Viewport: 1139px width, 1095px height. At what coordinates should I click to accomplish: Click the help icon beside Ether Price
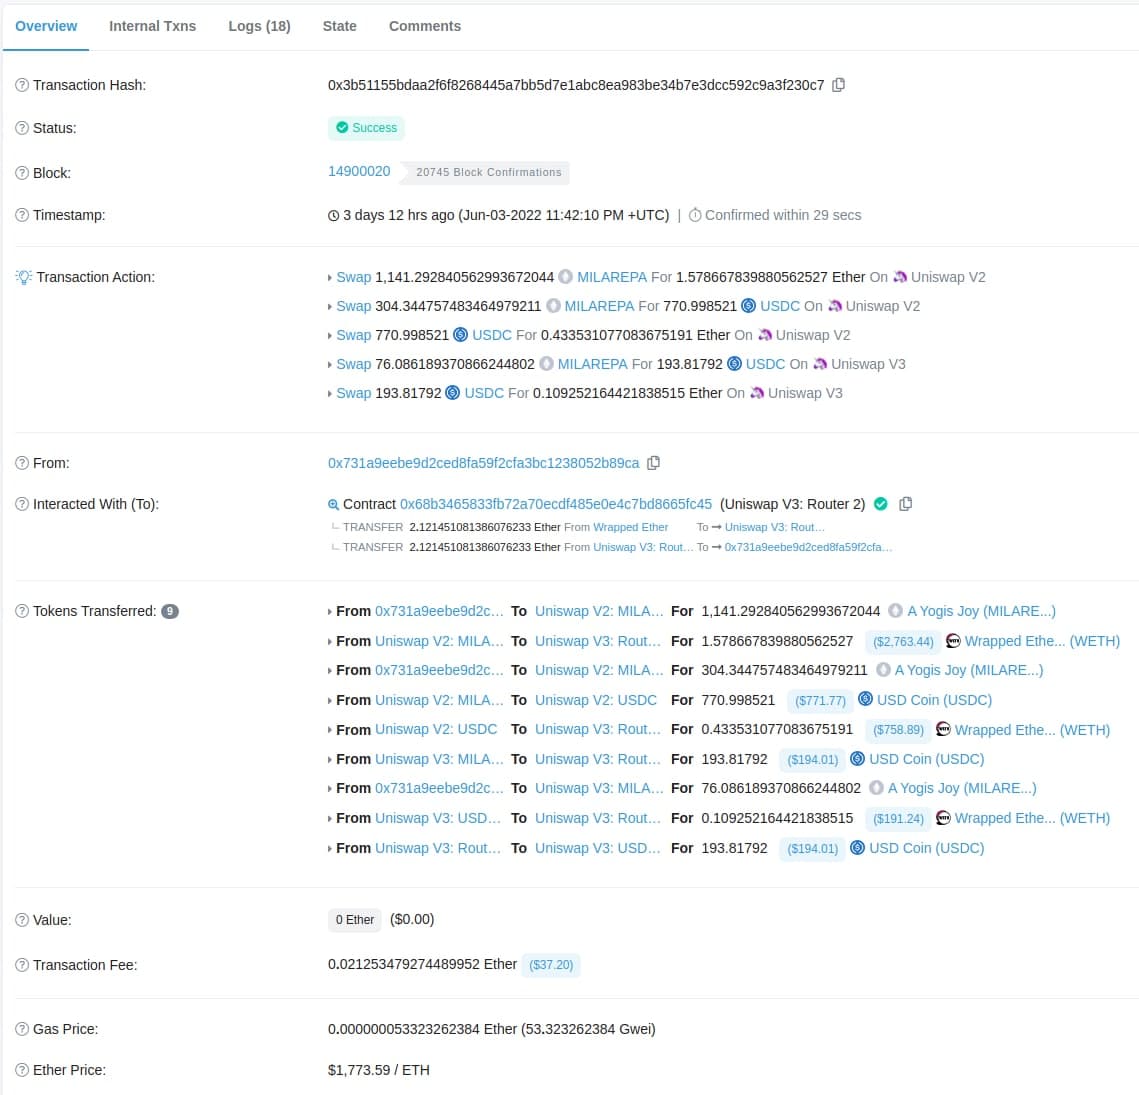click(x=22, y=1070)
